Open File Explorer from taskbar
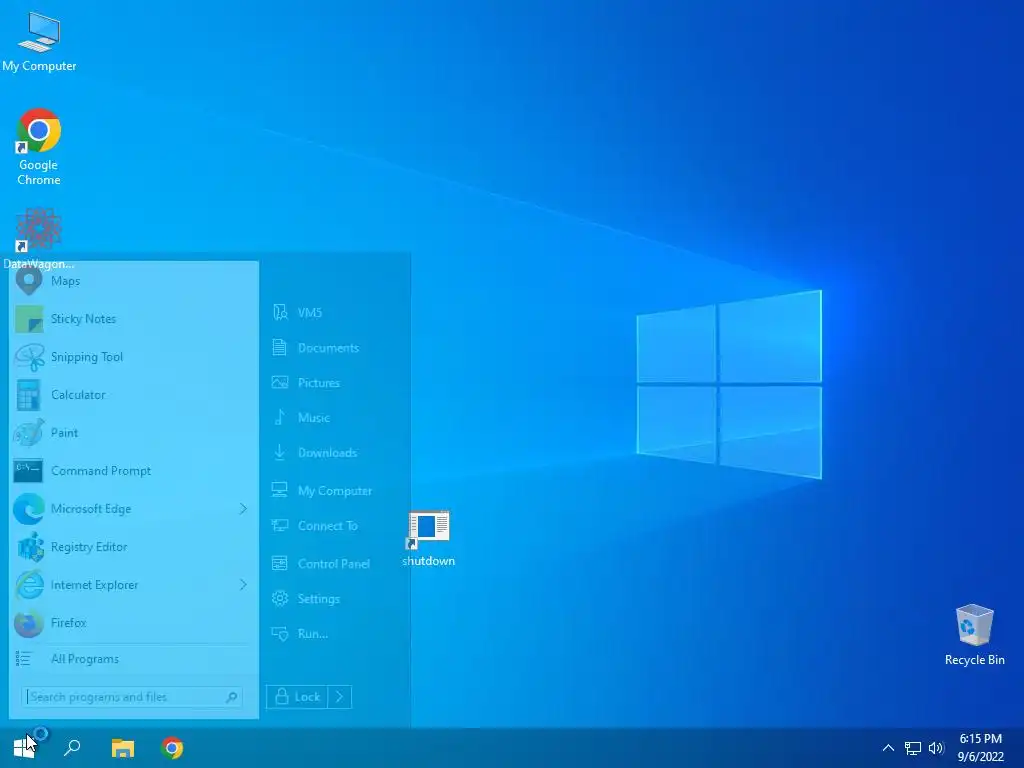This screenshot has width=1024, height=768. coord(122,748)
